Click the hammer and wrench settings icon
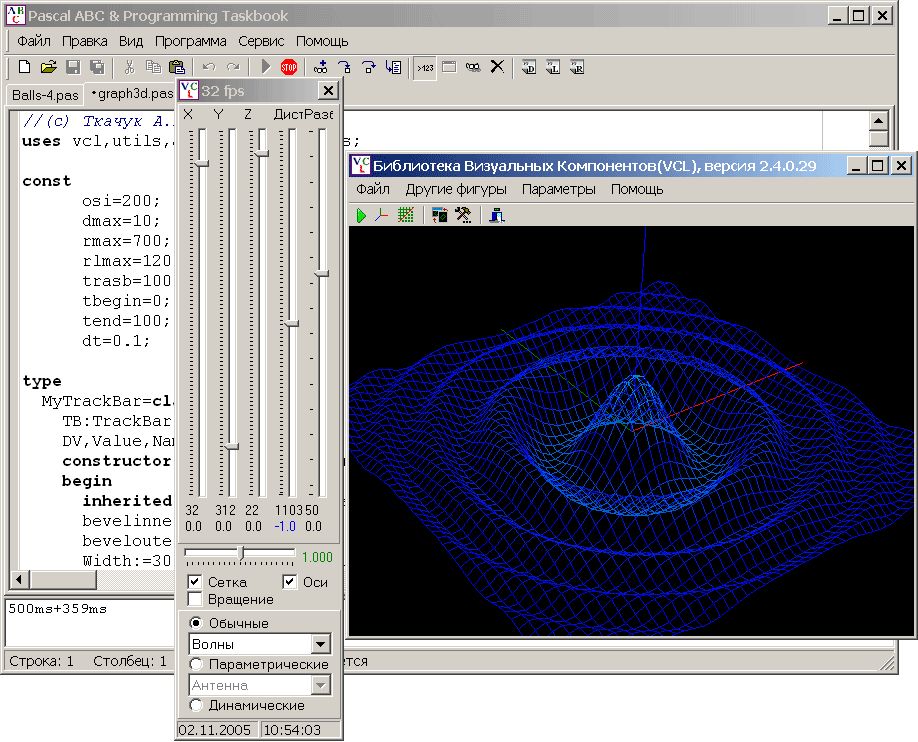 coord(463,215)
